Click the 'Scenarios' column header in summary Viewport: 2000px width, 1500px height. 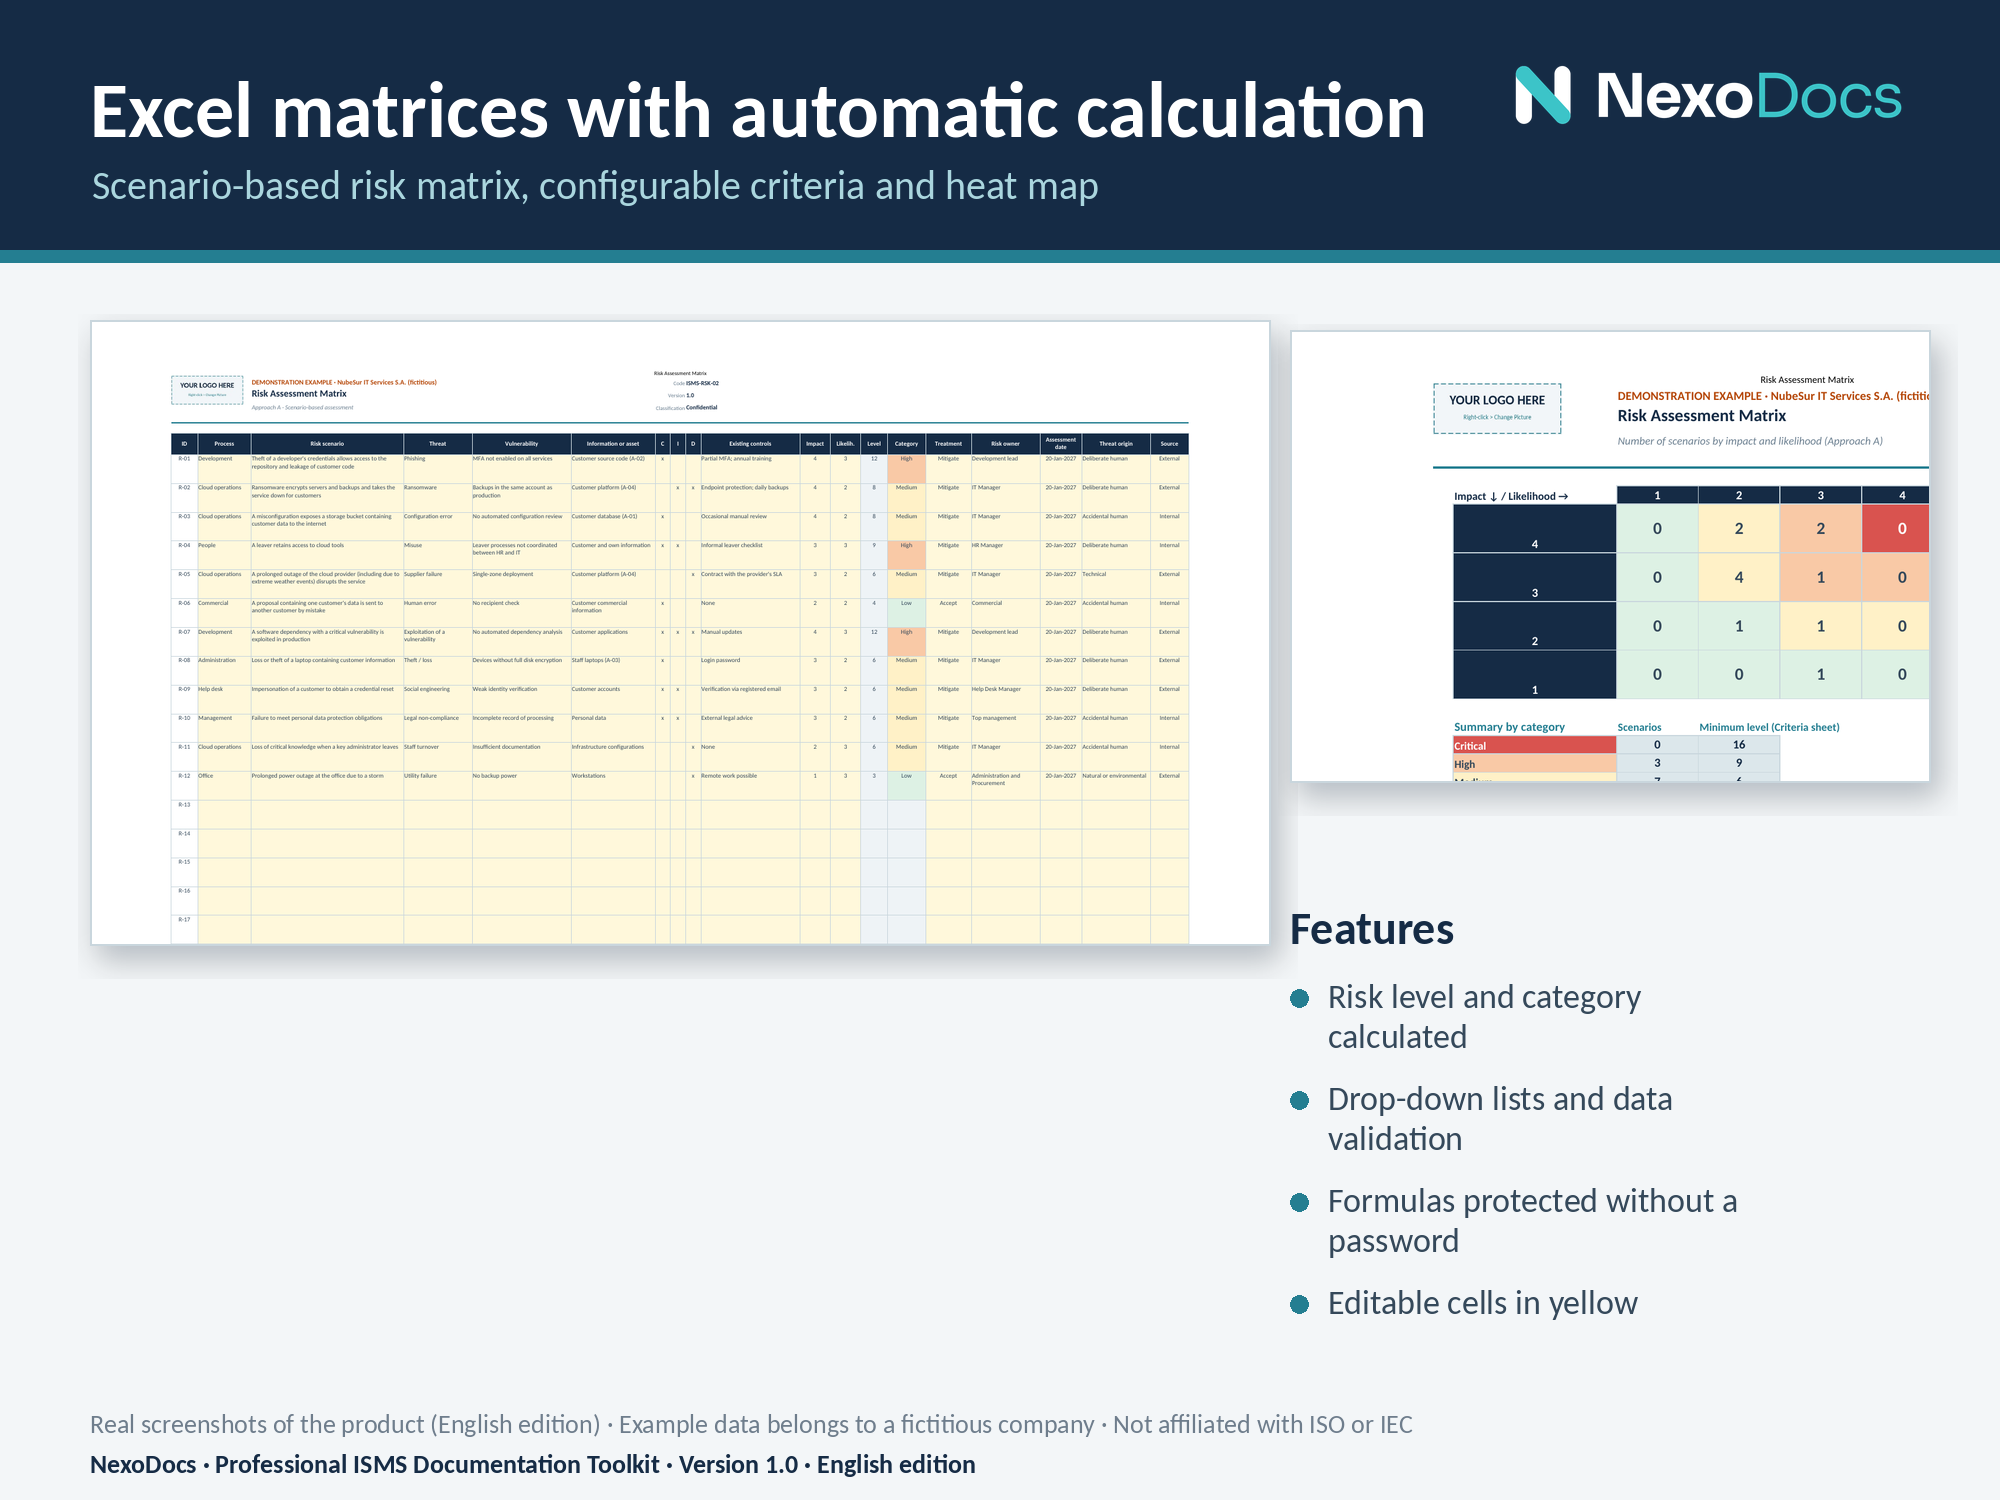(1639, 727)
